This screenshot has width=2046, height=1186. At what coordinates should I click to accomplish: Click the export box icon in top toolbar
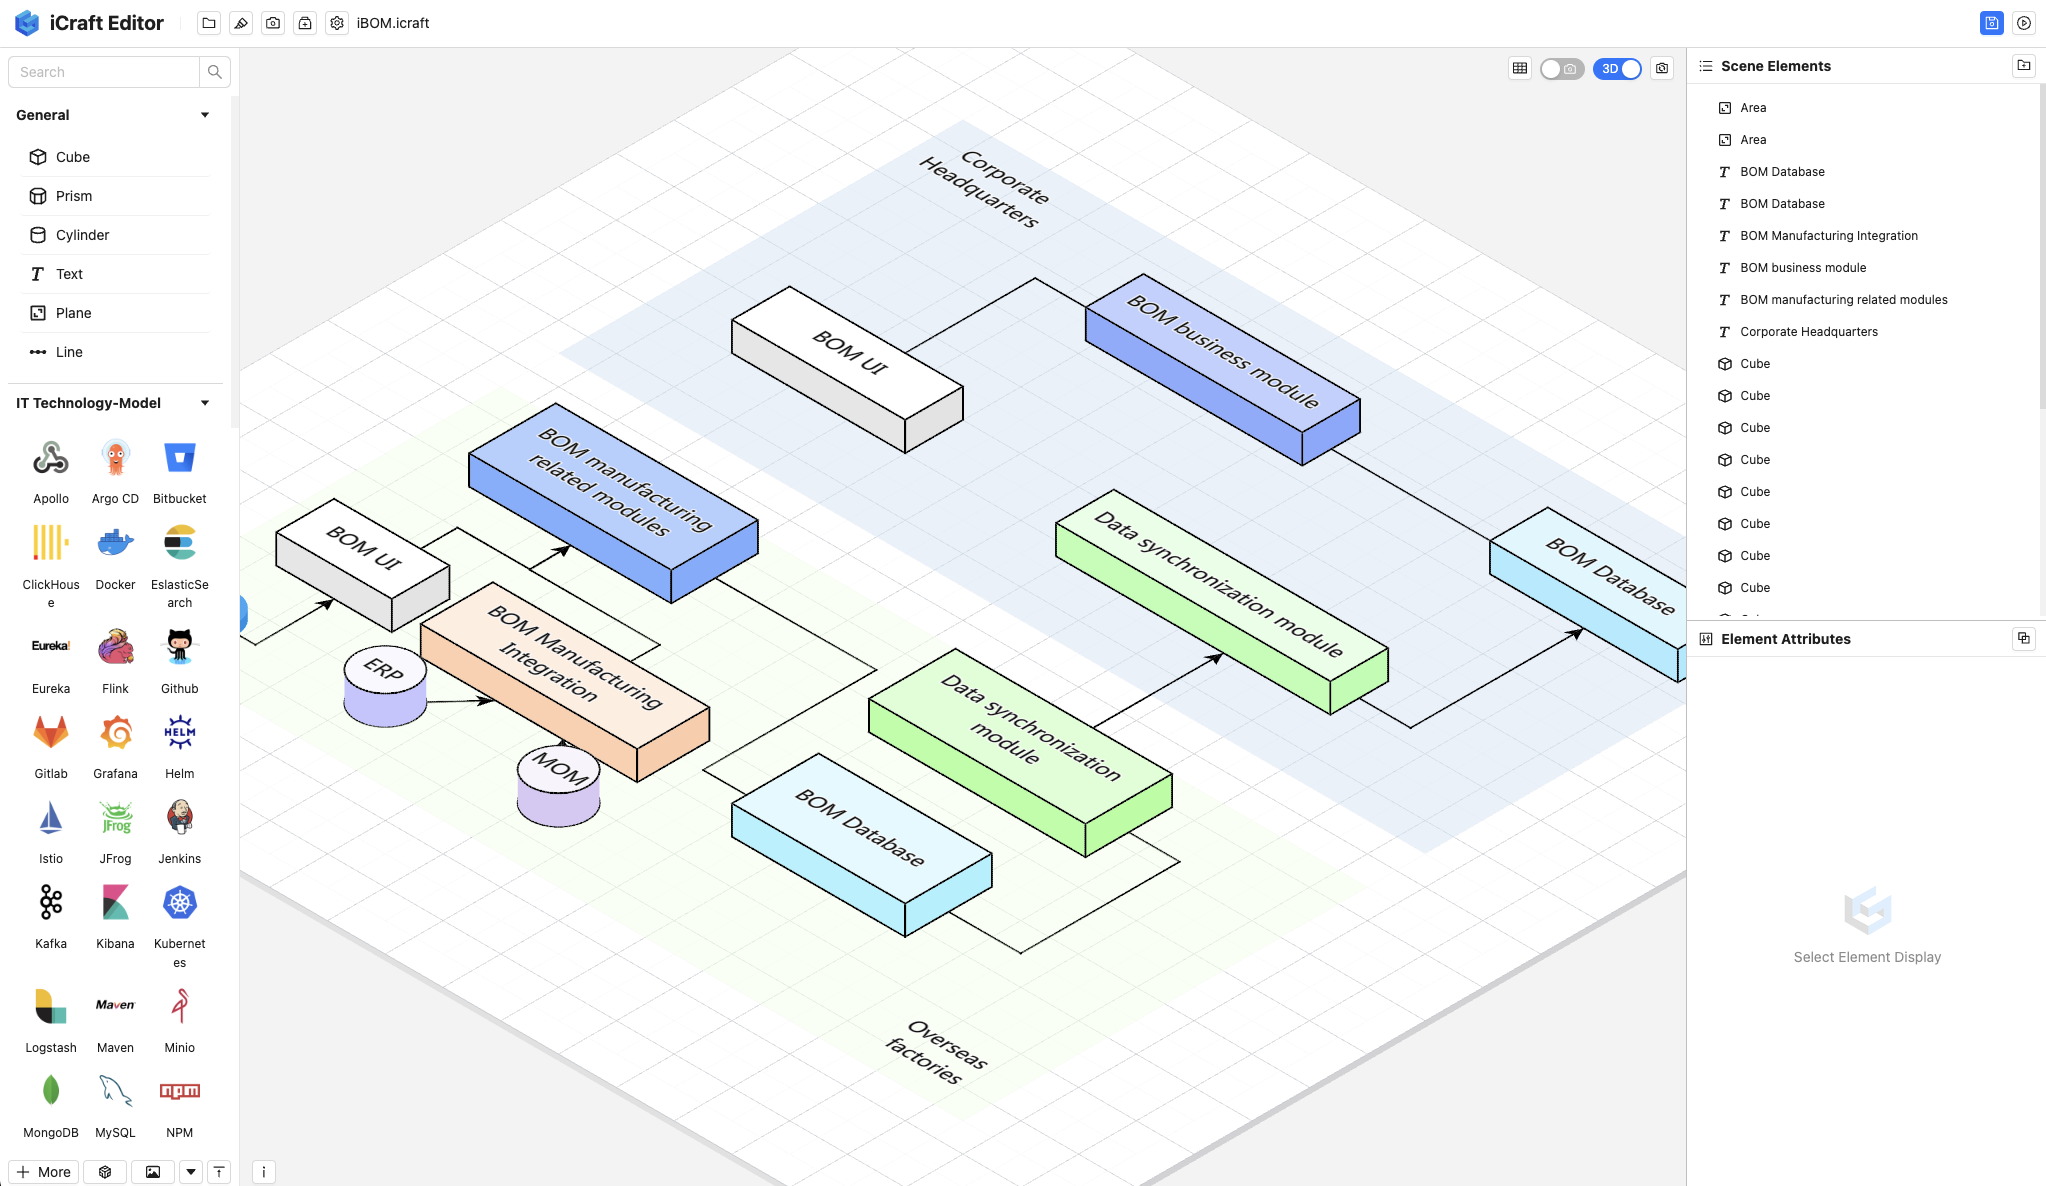pos(305,23)
